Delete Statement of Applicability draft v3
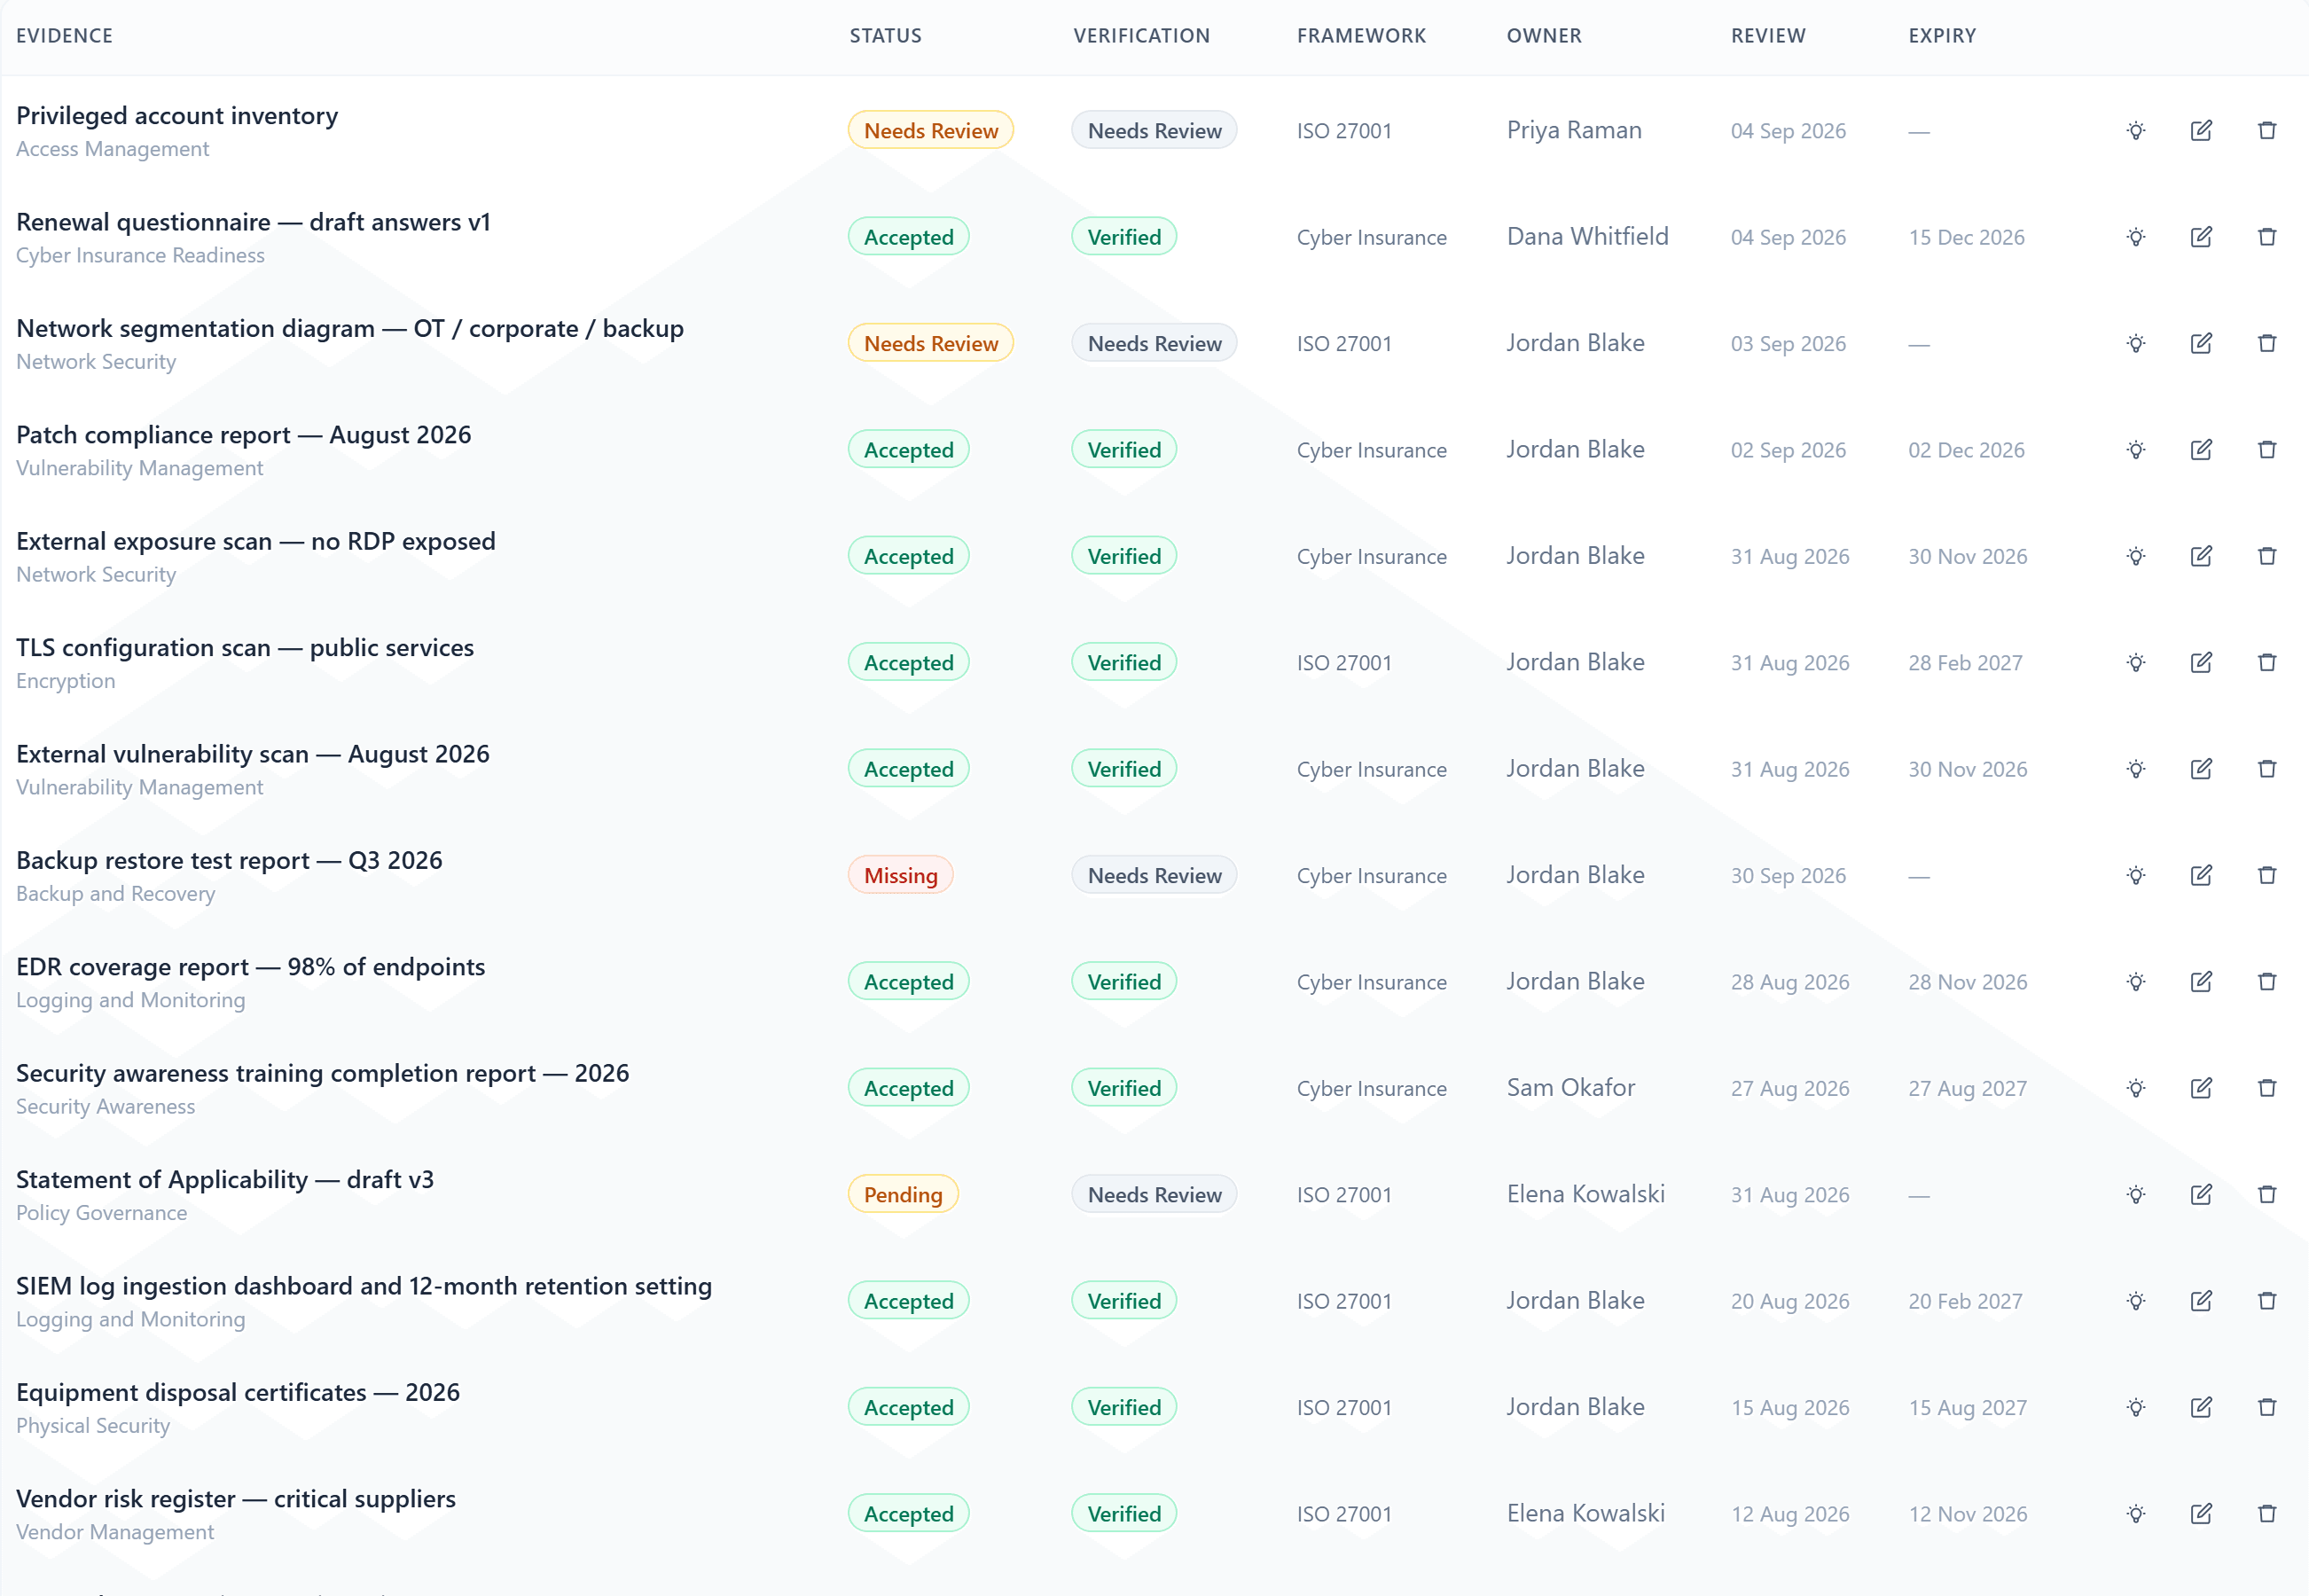 pyautogui.click(x=2267, y=1195)
